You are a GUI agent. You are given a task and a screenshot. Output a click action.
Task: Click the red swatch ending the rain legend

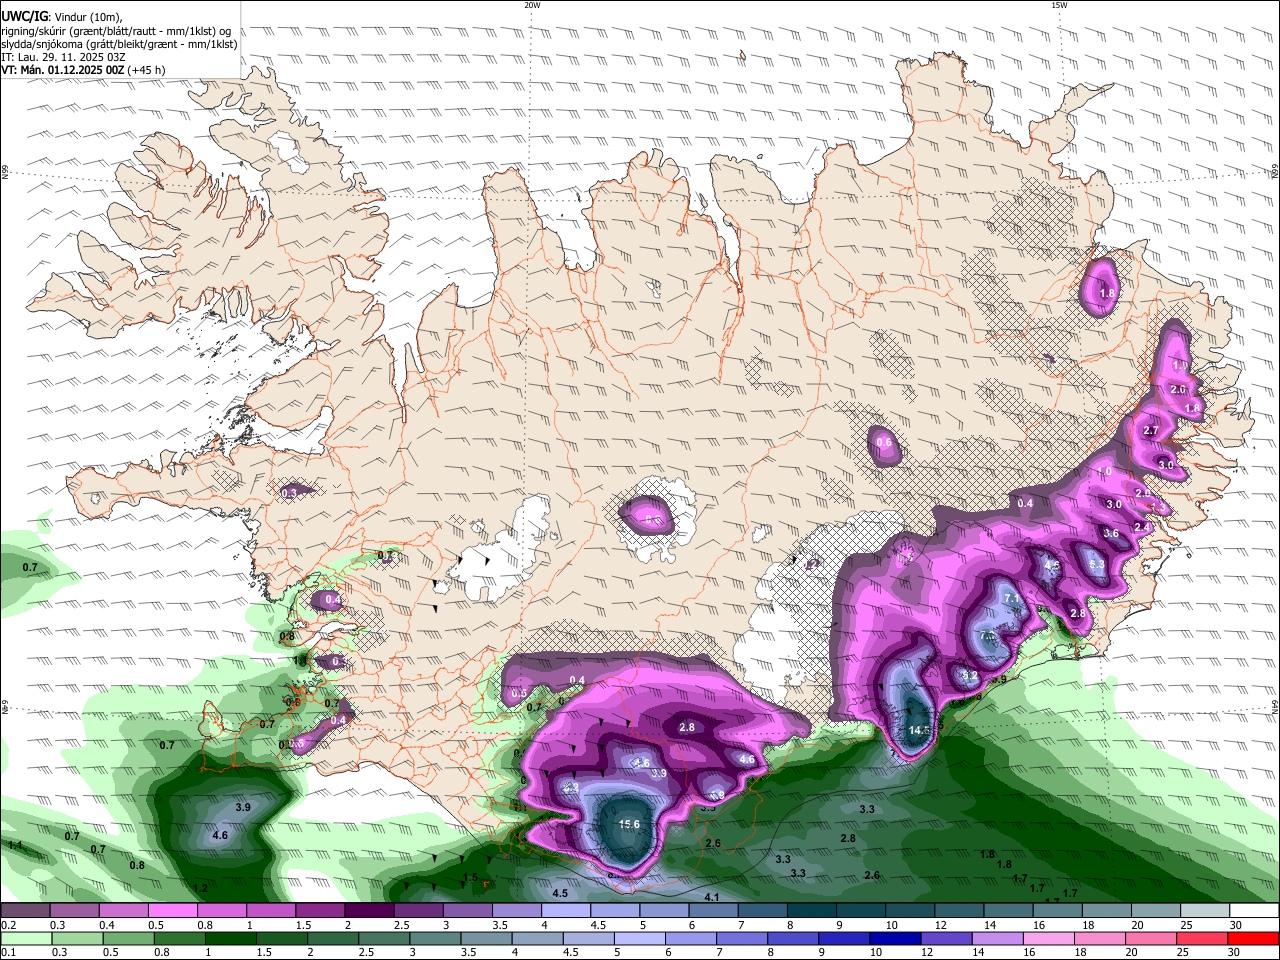[x=1254, y=939]
